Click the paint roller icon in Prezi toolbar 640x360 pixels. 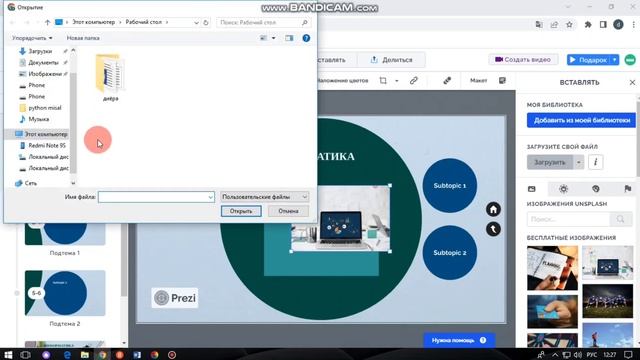(x=447, y=81)
